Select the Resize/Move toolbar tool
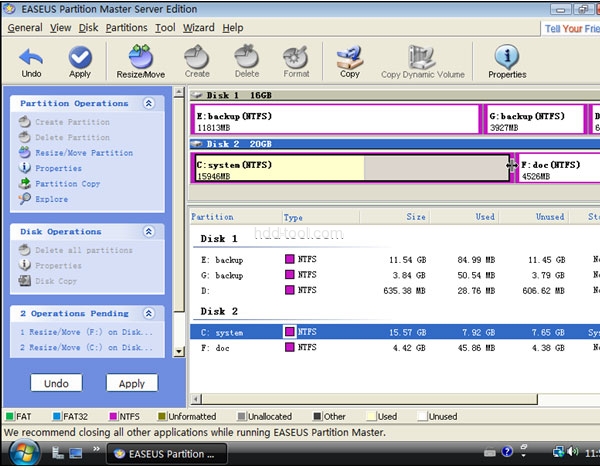This screenshot has height=468, width=600. (141, 62)
